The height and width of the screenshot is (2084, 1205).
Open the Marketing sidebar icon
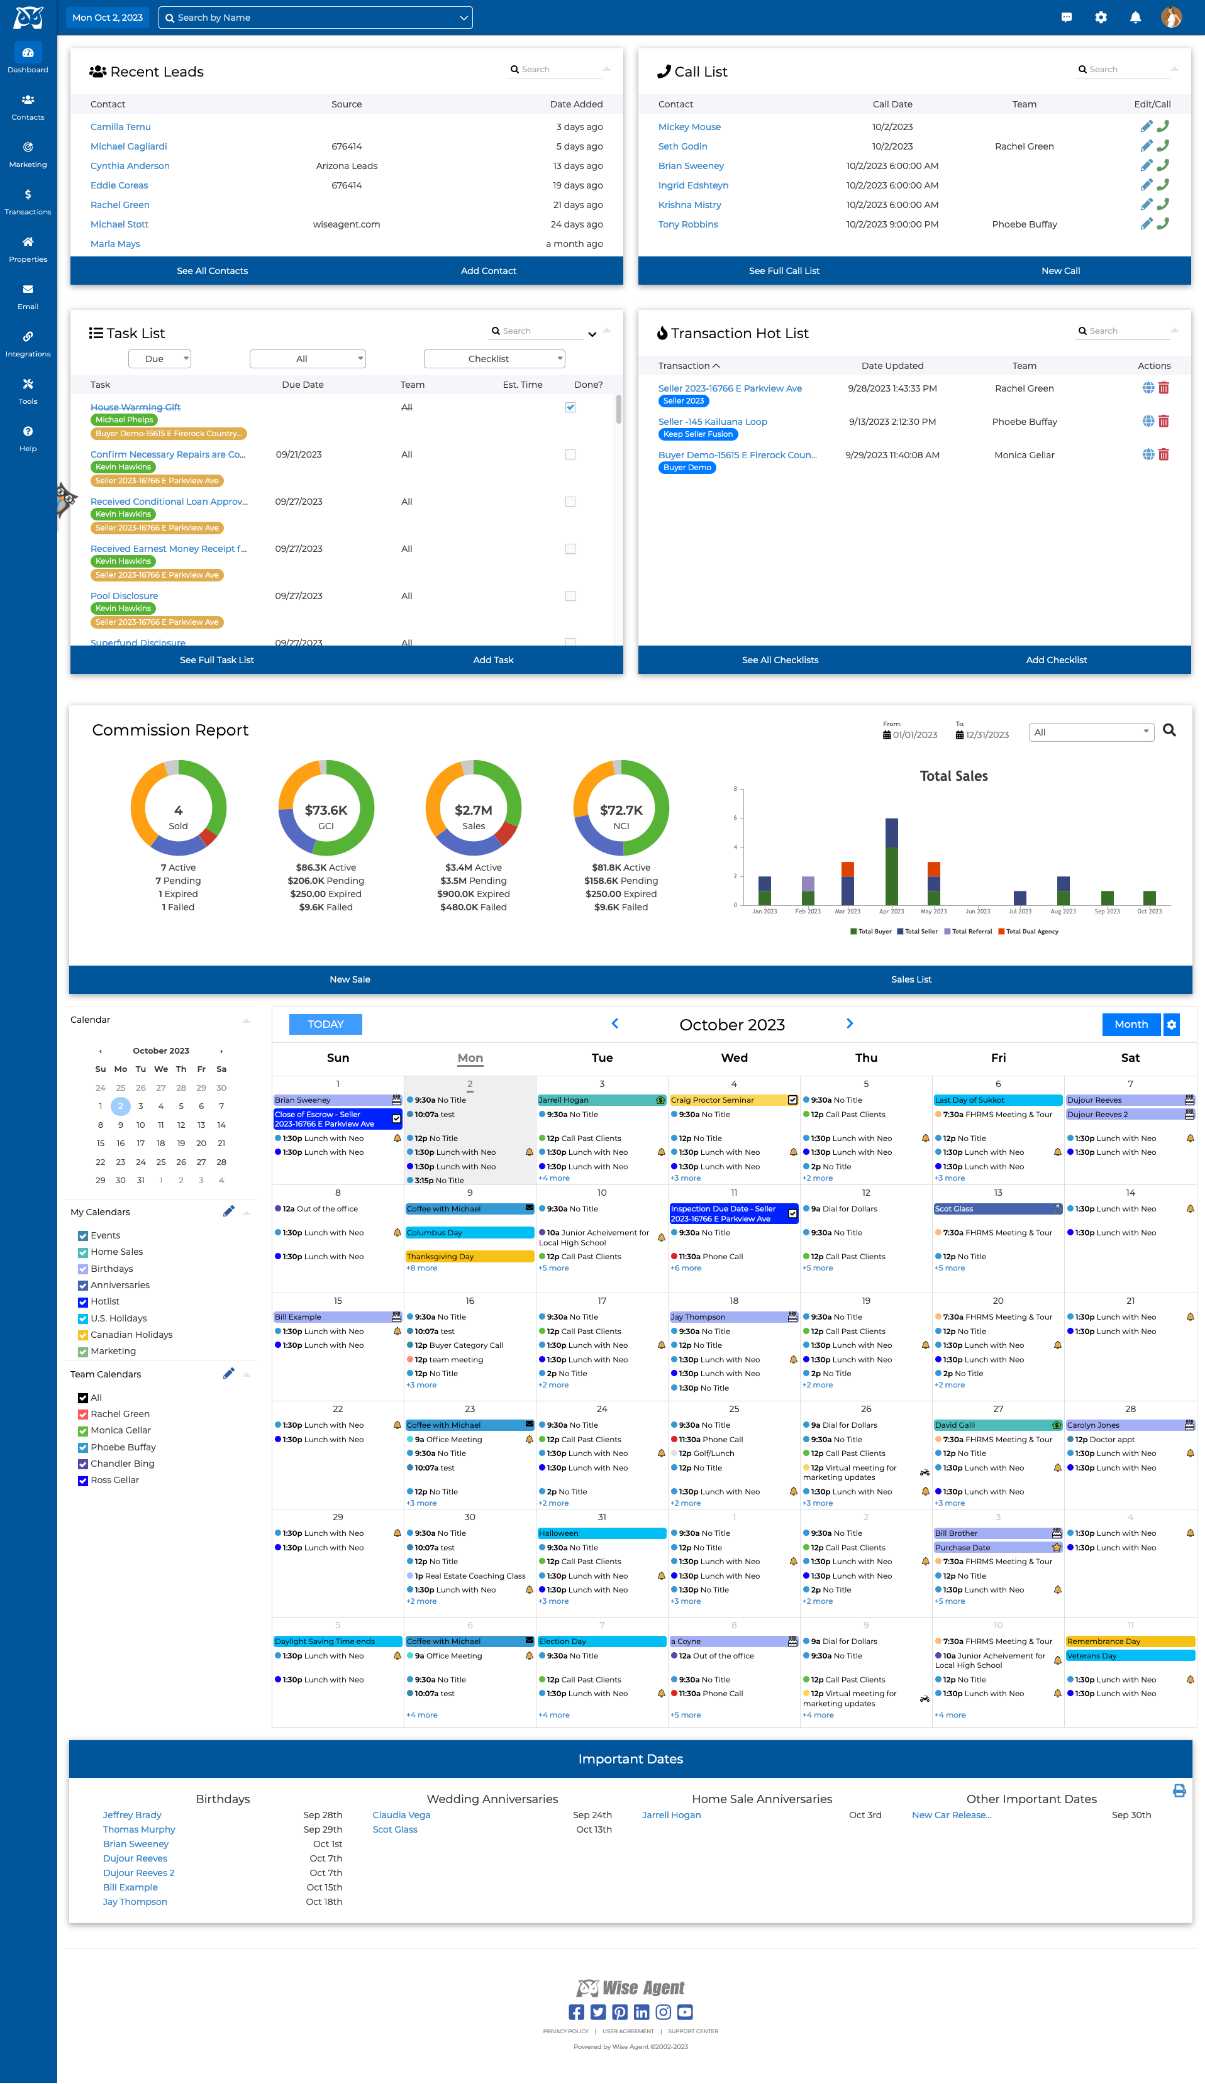pos(28,153)
